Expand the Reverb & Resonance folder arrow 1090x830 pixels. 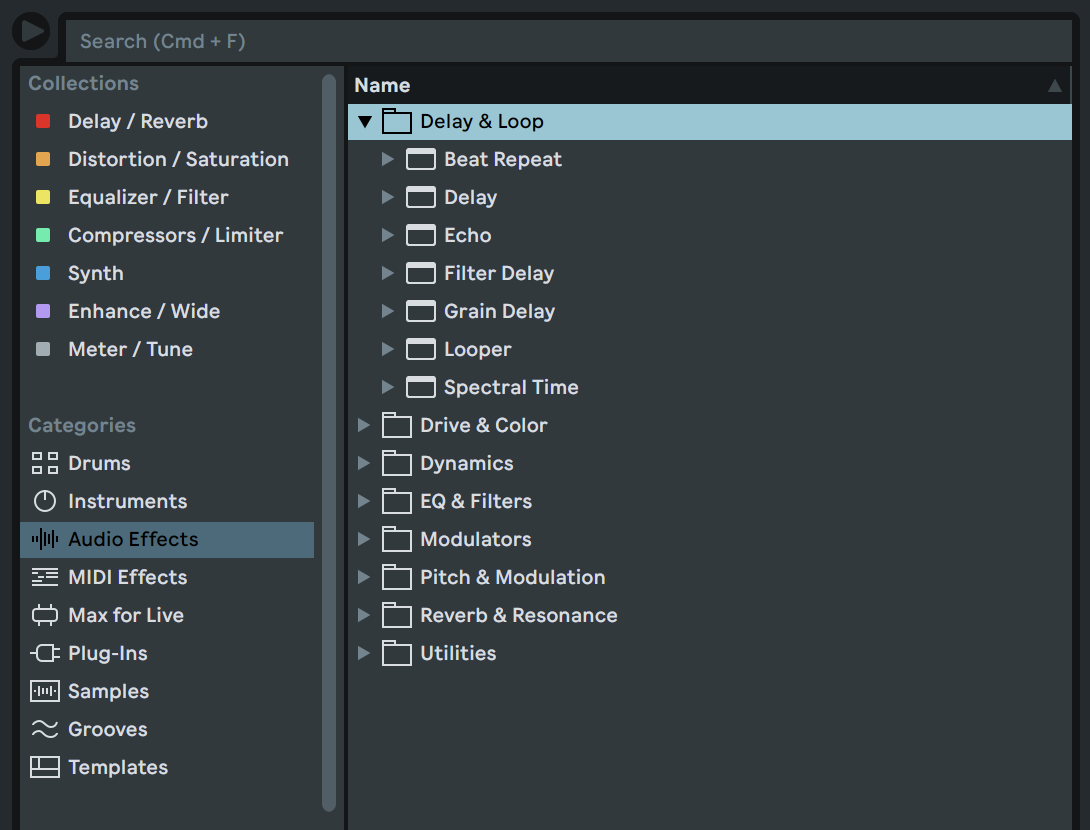point(364,615)
